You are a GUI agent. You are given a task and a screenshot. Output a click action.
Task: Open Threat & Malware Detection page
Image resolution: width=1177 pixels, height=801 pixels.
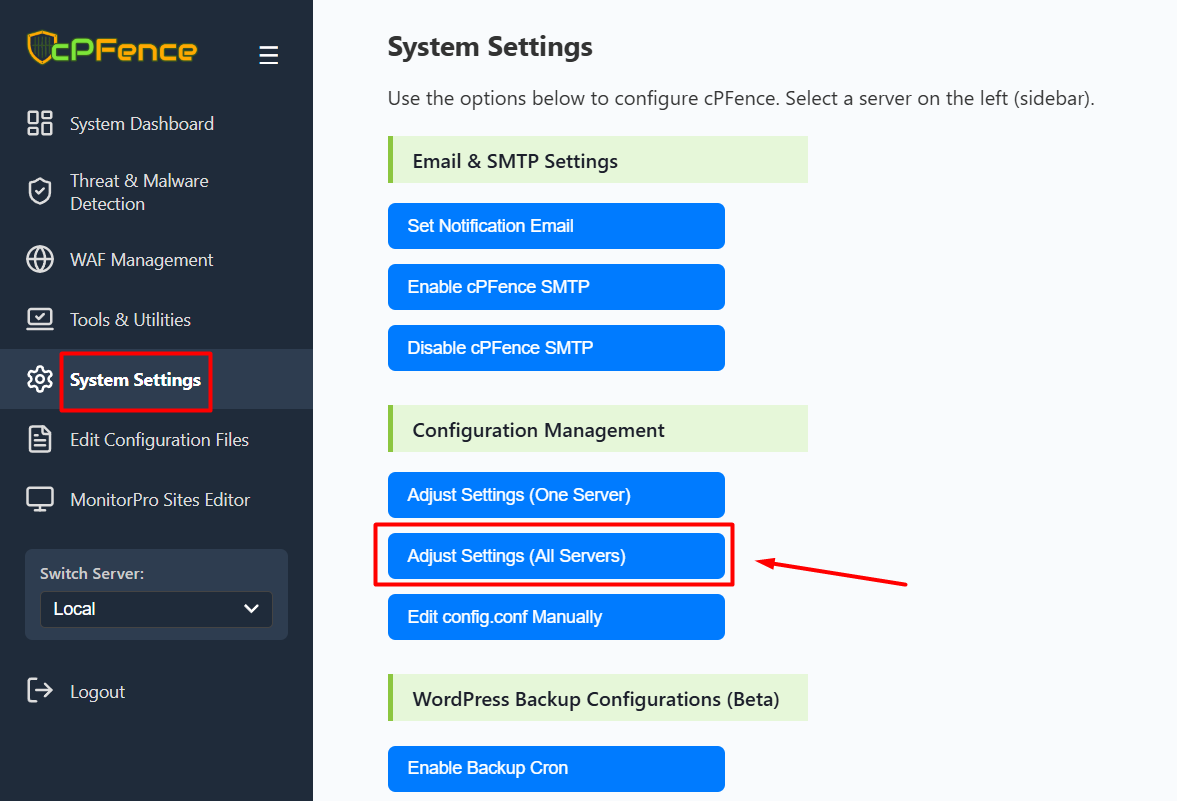(x=139, y=192)
